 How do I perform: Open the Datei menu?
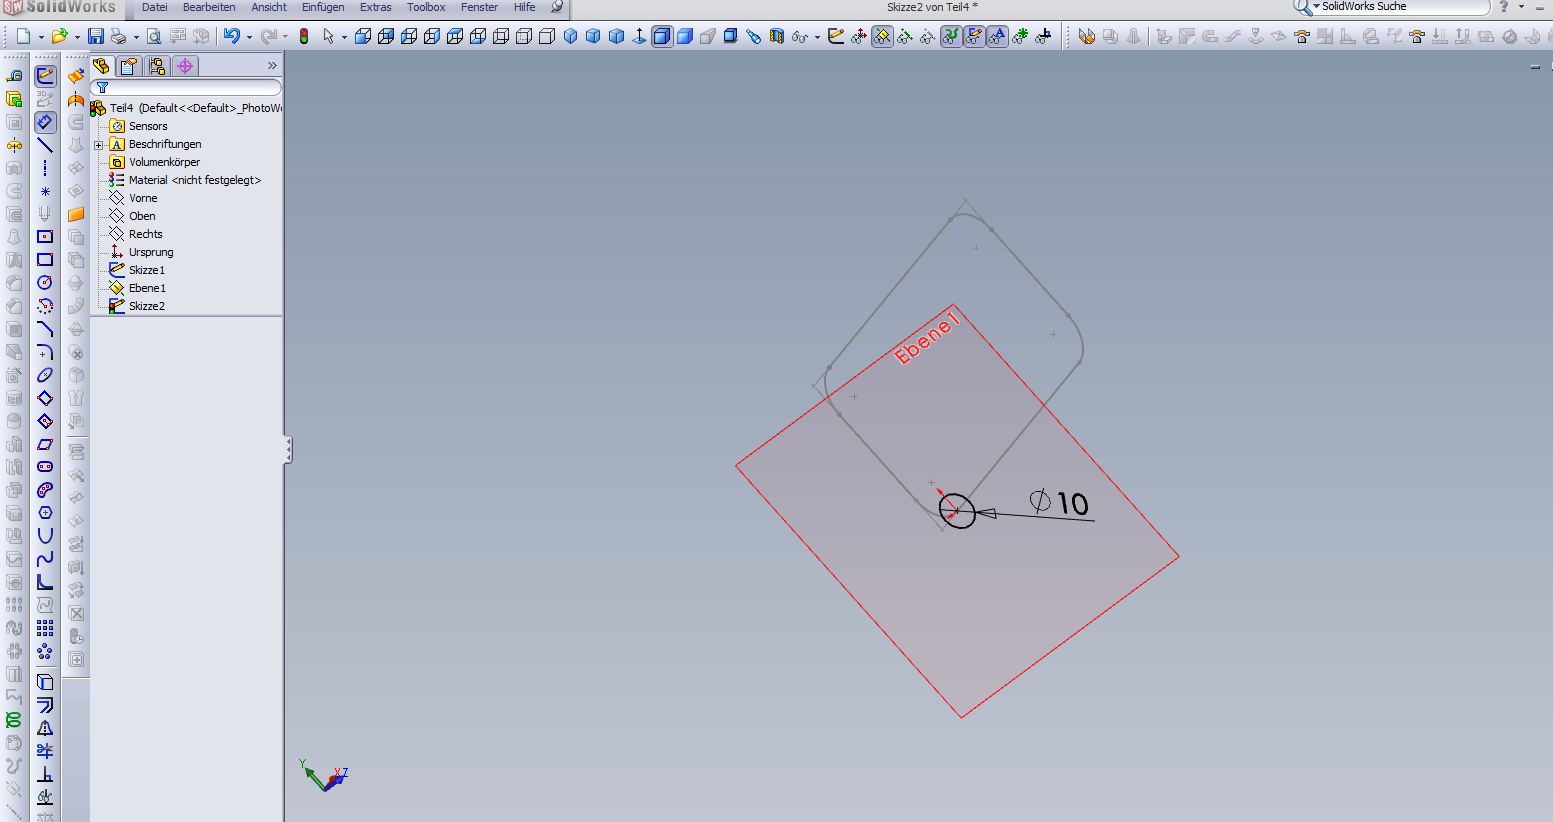(155, 7)
